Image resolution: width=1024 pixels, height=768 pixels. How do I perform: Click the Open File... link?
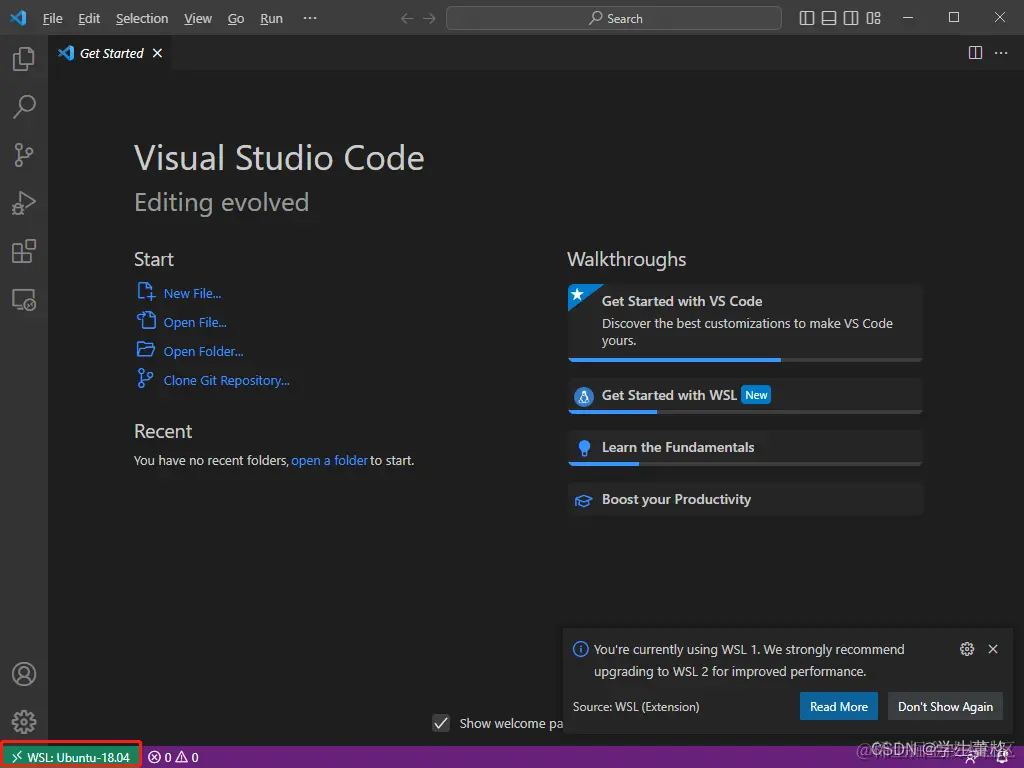coord(195,323)
